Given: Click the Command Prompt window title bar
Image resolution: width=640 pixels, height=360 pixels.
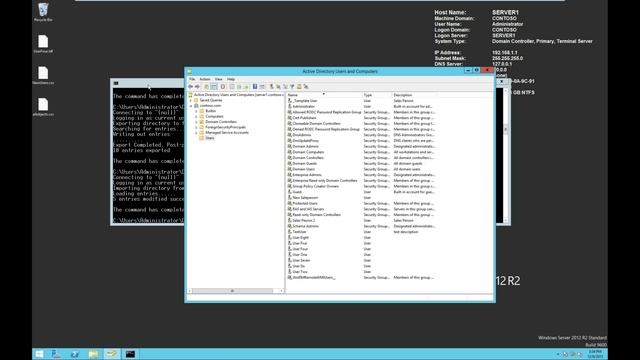Looking at the screenshot, I should click(147, 83).
